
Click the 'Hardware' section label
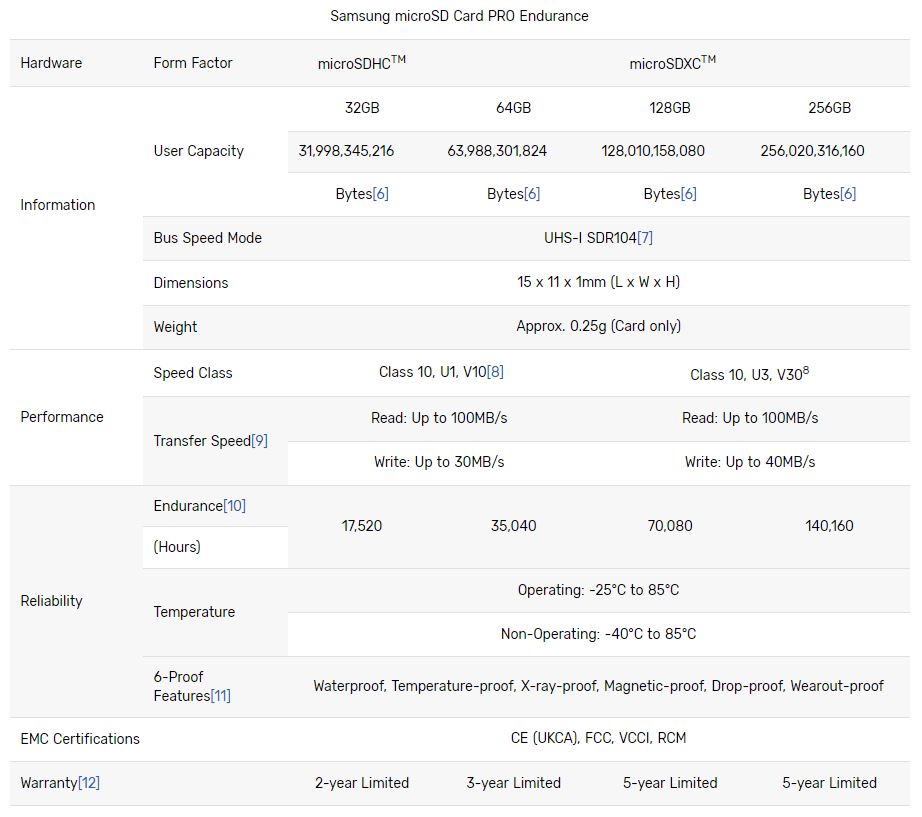(x=51, y=63)
